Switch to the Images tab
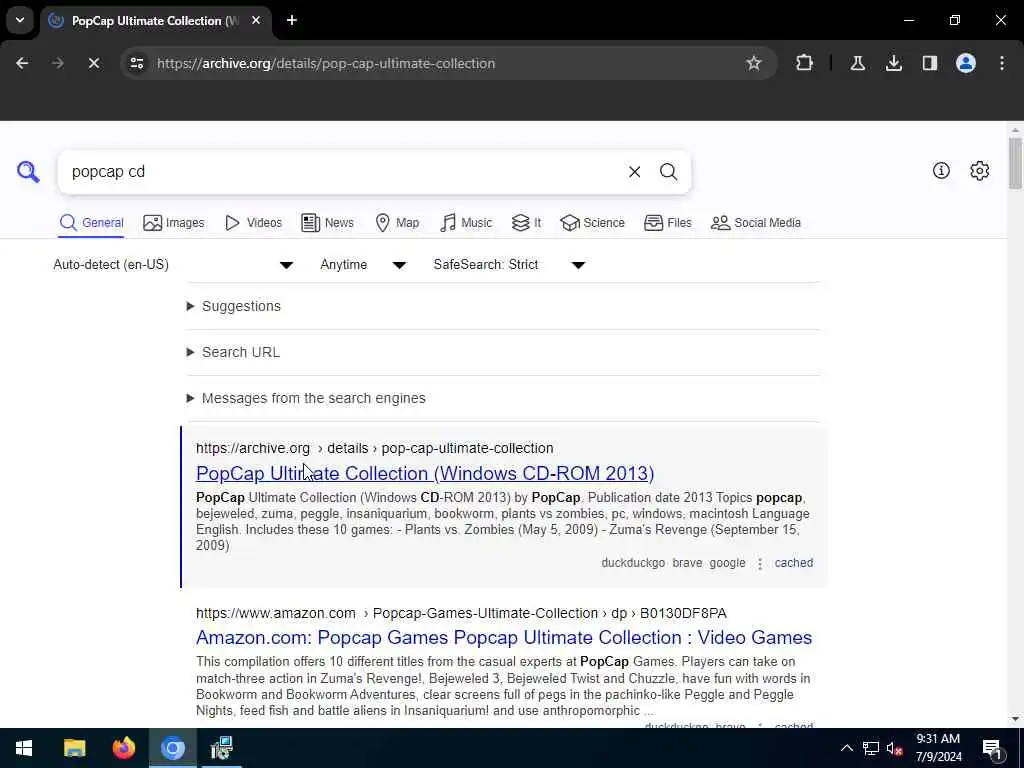The image size is (1024, 768). [174, 223]
